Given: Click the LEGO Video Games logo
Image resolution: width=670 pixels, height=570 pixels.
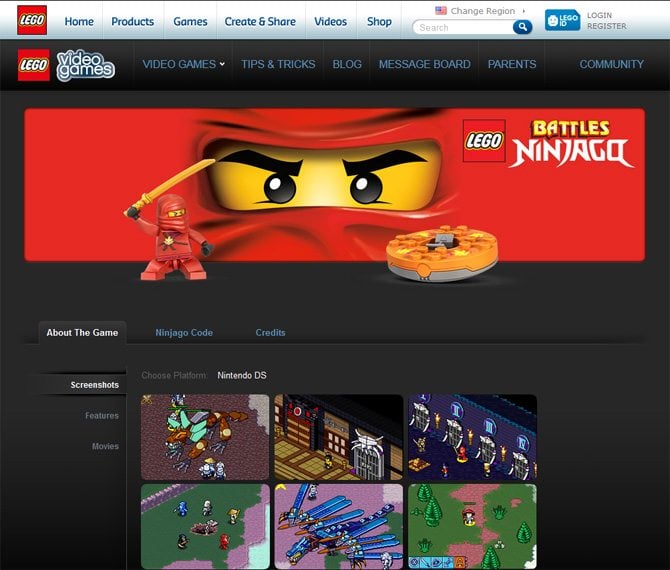Looking at the screenshot, I should (x=66, y=65).
